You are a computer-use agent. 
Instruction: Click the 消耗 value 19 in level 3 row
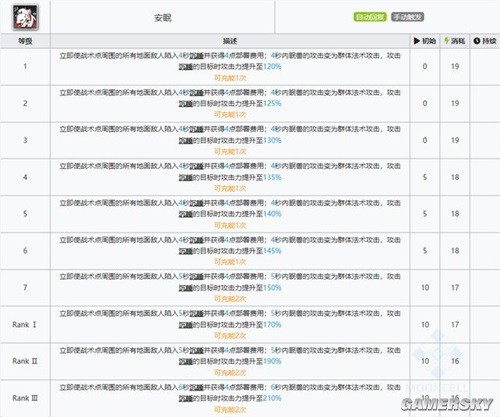455,140
